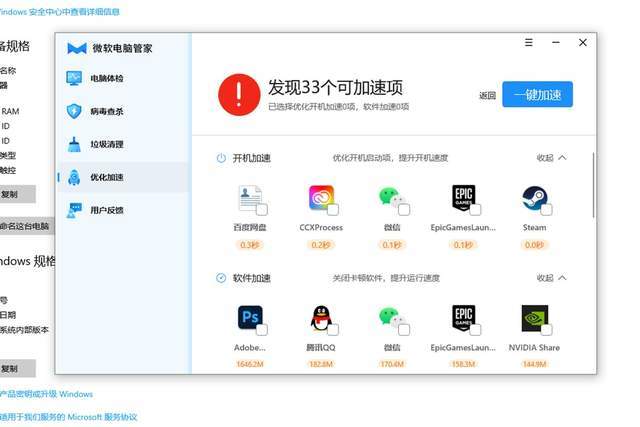Click 命名这台电脑 button in Settings window

coord(25,226)
